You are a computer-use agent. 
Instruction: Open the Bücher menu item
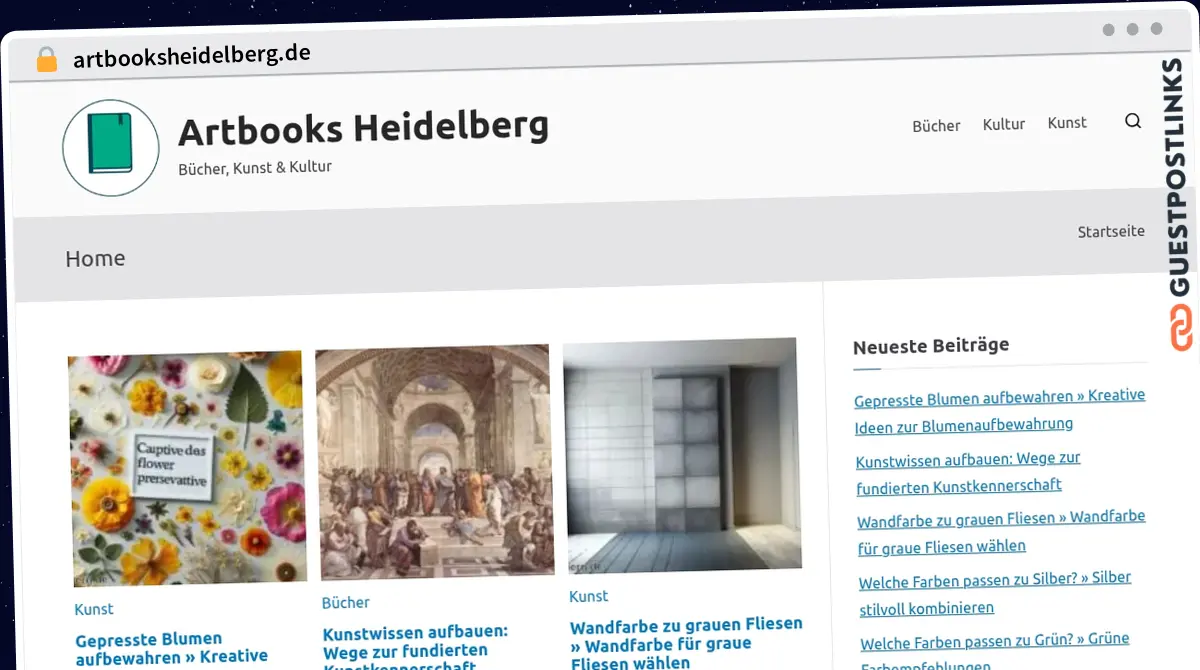click(x=936, y=125)
